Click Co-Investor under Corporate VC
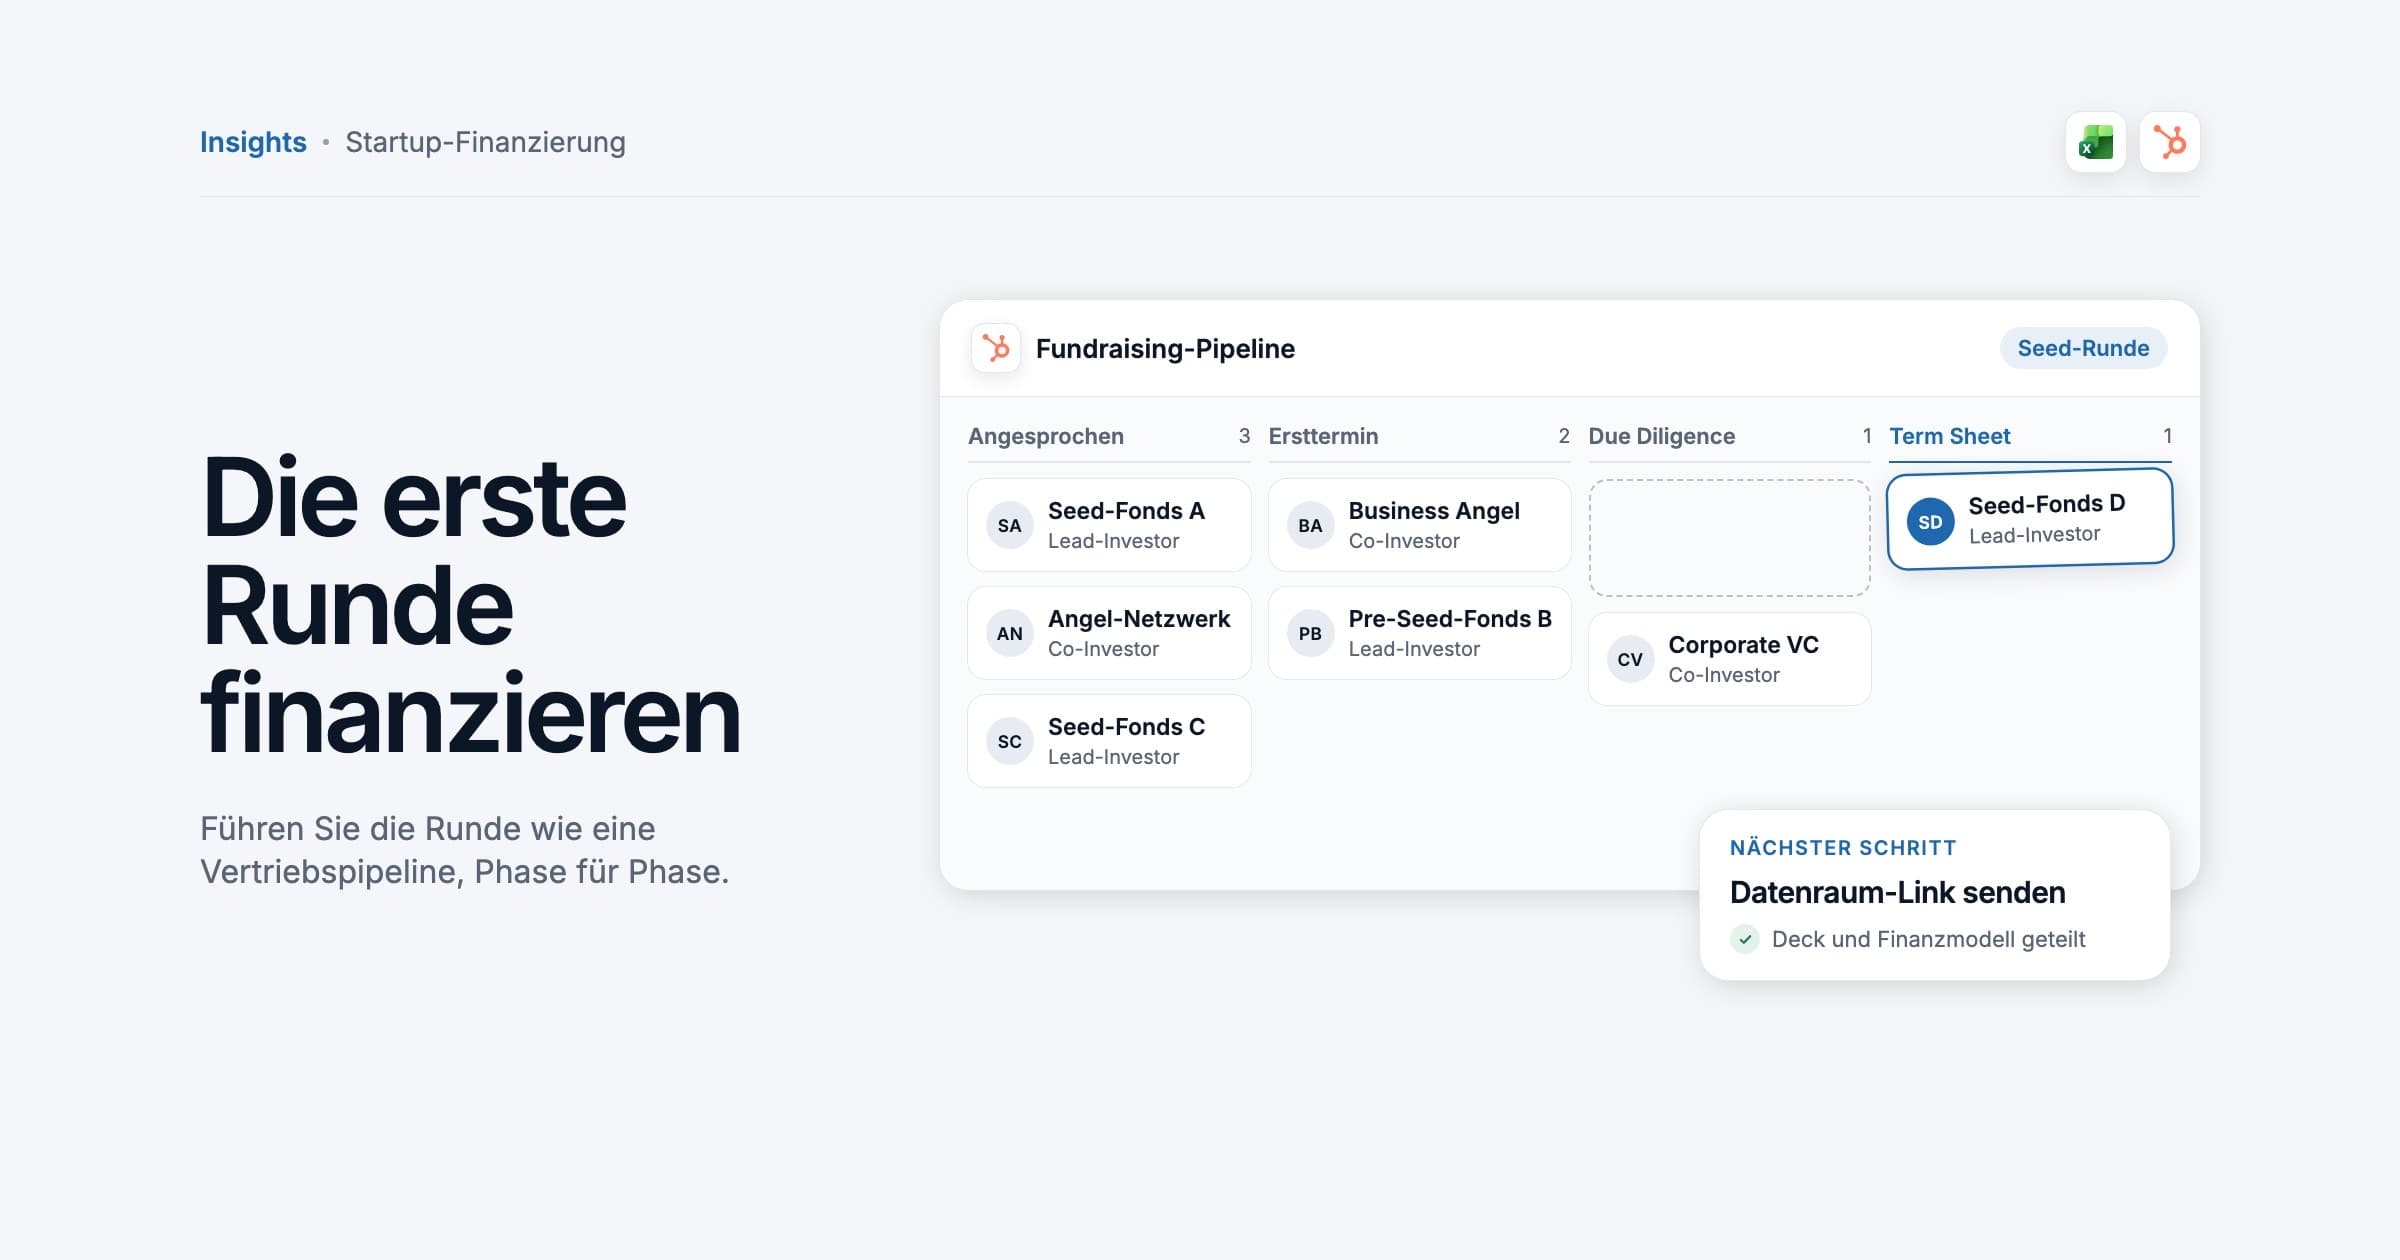This screenshot has height=1260, width=2400. [1724, 675]
